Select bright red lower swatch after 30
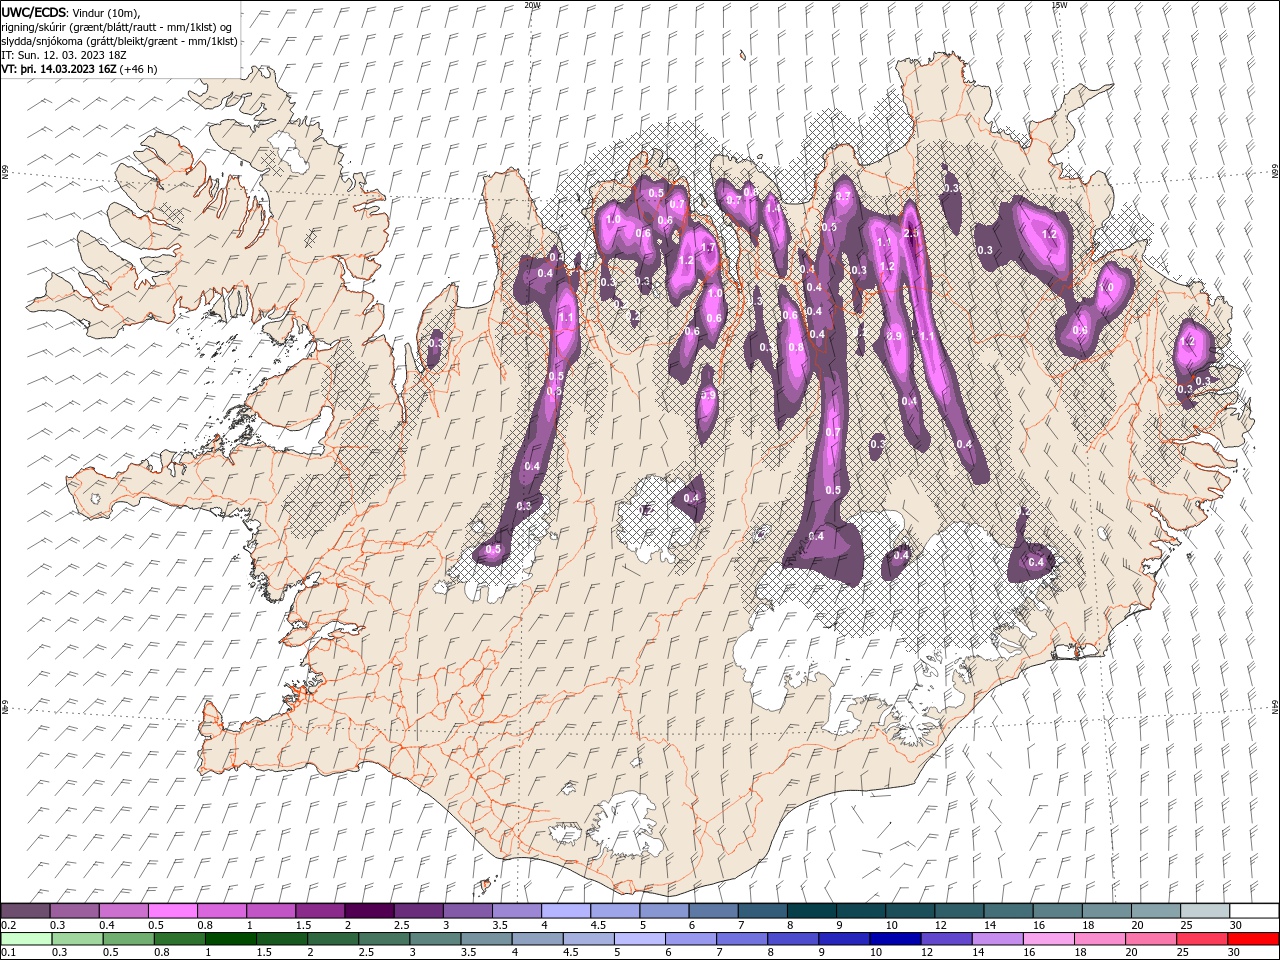1280x960 pixels. (1252, 939)
